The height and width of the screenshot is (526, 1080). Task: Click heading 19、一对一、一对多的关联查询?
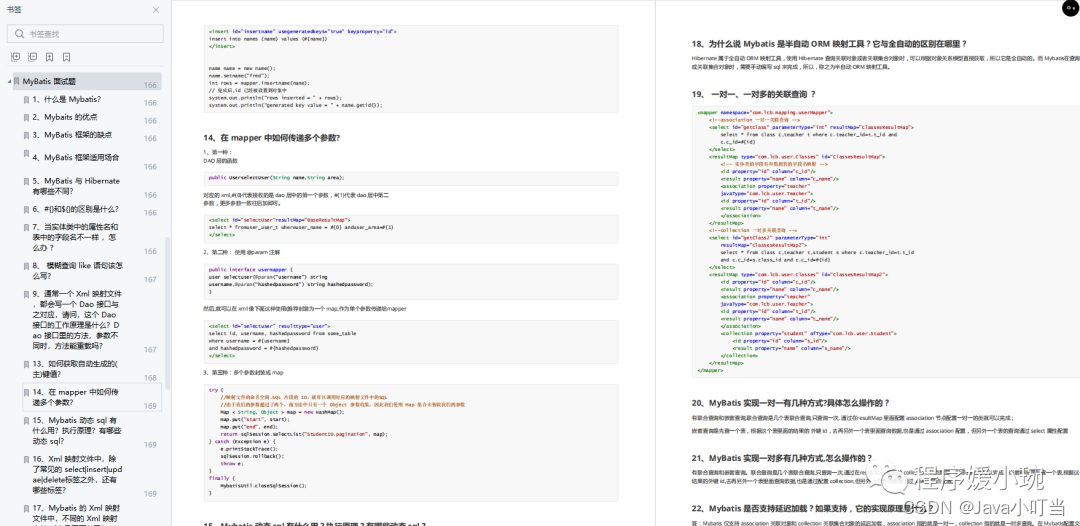pyautogui.click(x=754, y=94)
